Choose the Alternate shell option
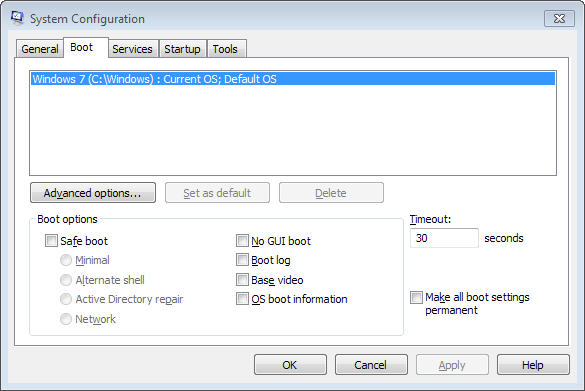Viewport: 585px width, 391px height. [66, 280]
